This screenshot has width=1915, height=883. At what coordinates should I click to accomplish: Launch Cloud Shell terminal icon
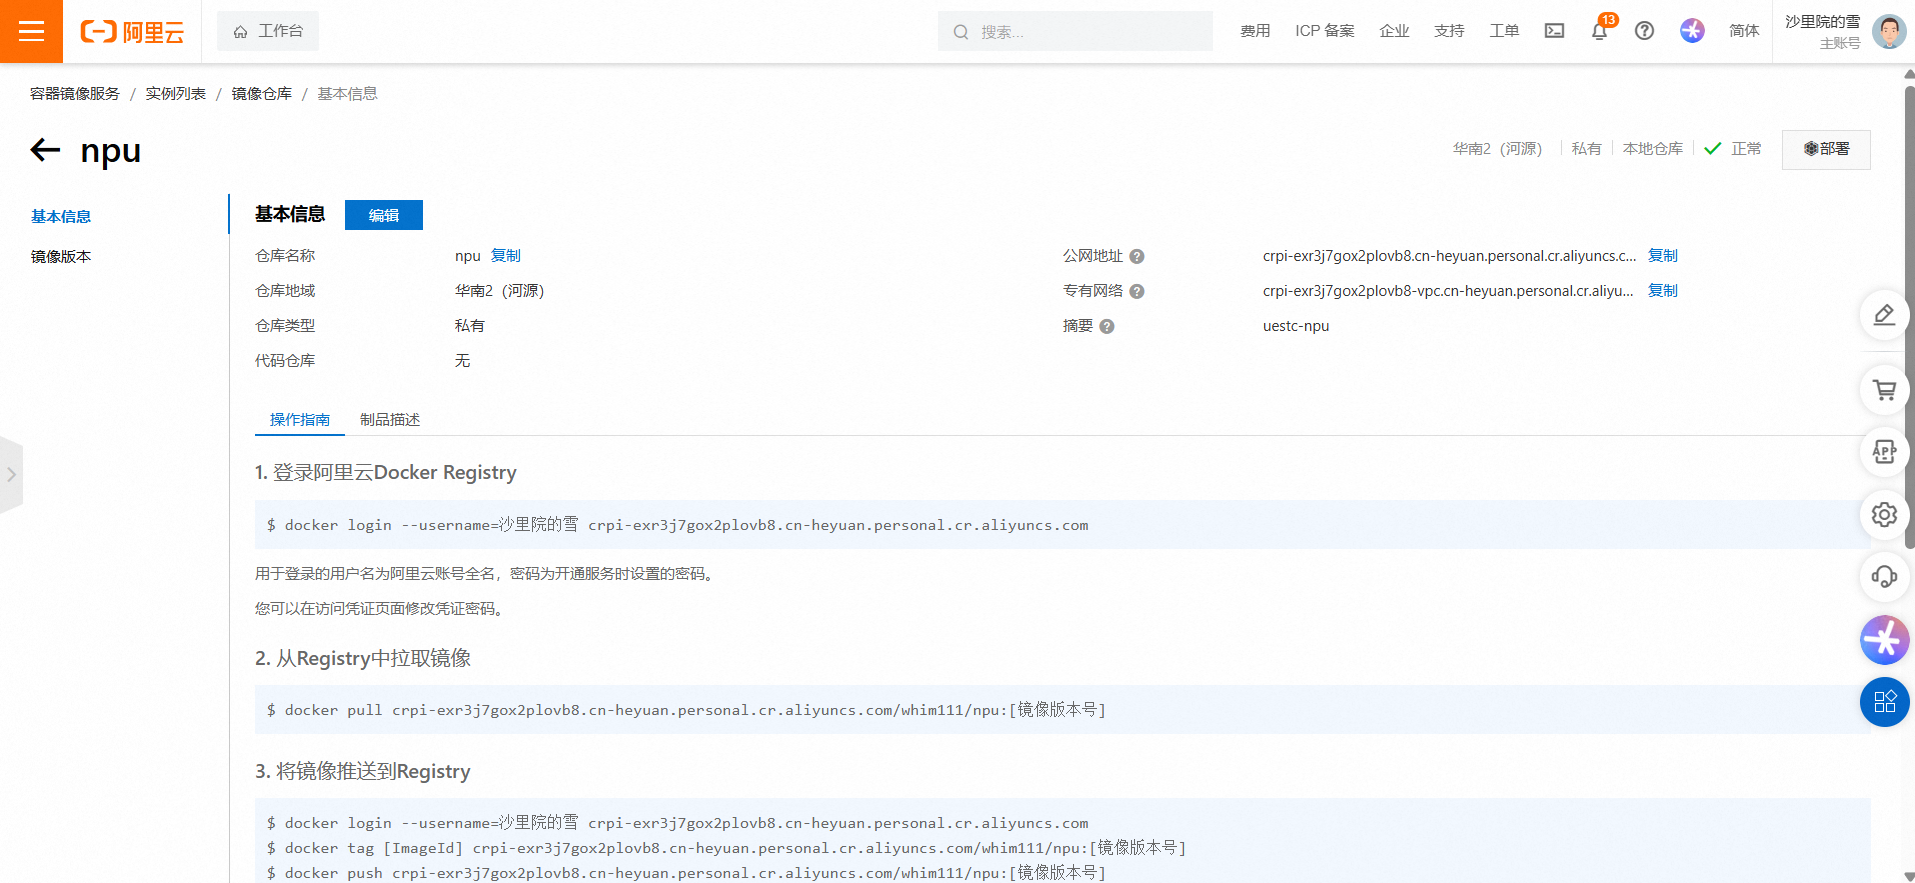click(1554, 31)
